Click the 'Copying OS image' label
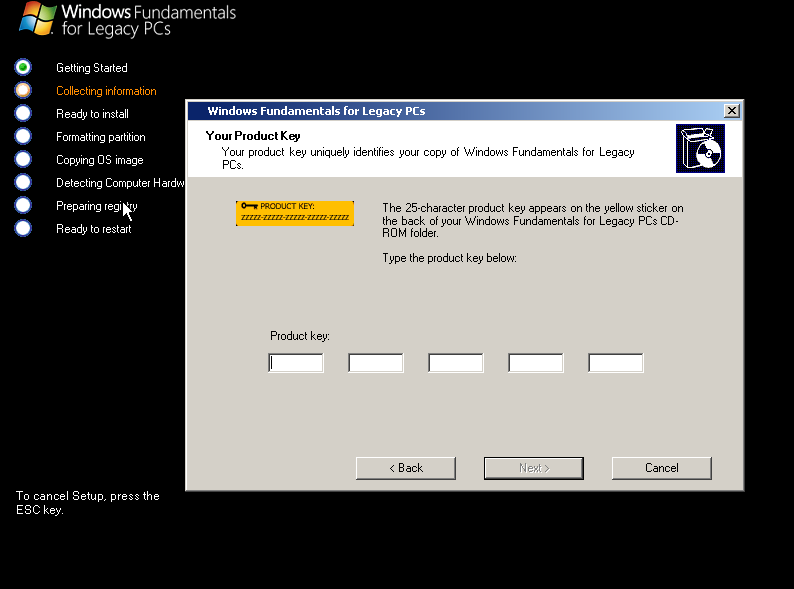This screenshot has width=794, height=589. [x=100, y=160]
